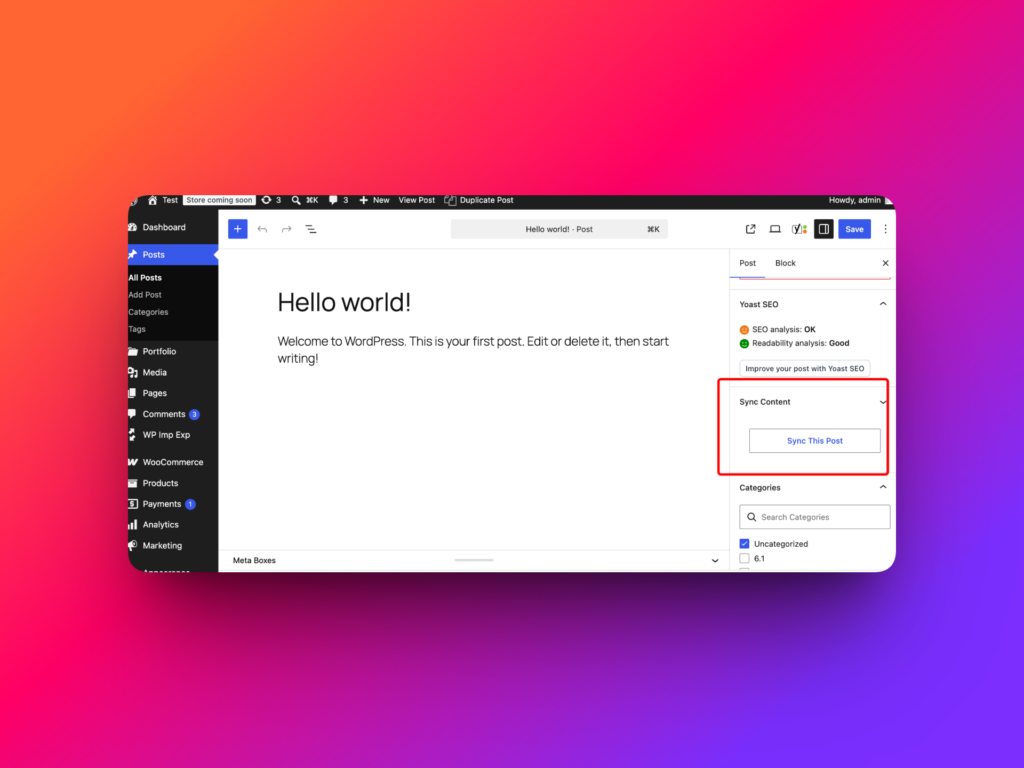
Task: Redo the last undone edit
Action: coord(286,229)
